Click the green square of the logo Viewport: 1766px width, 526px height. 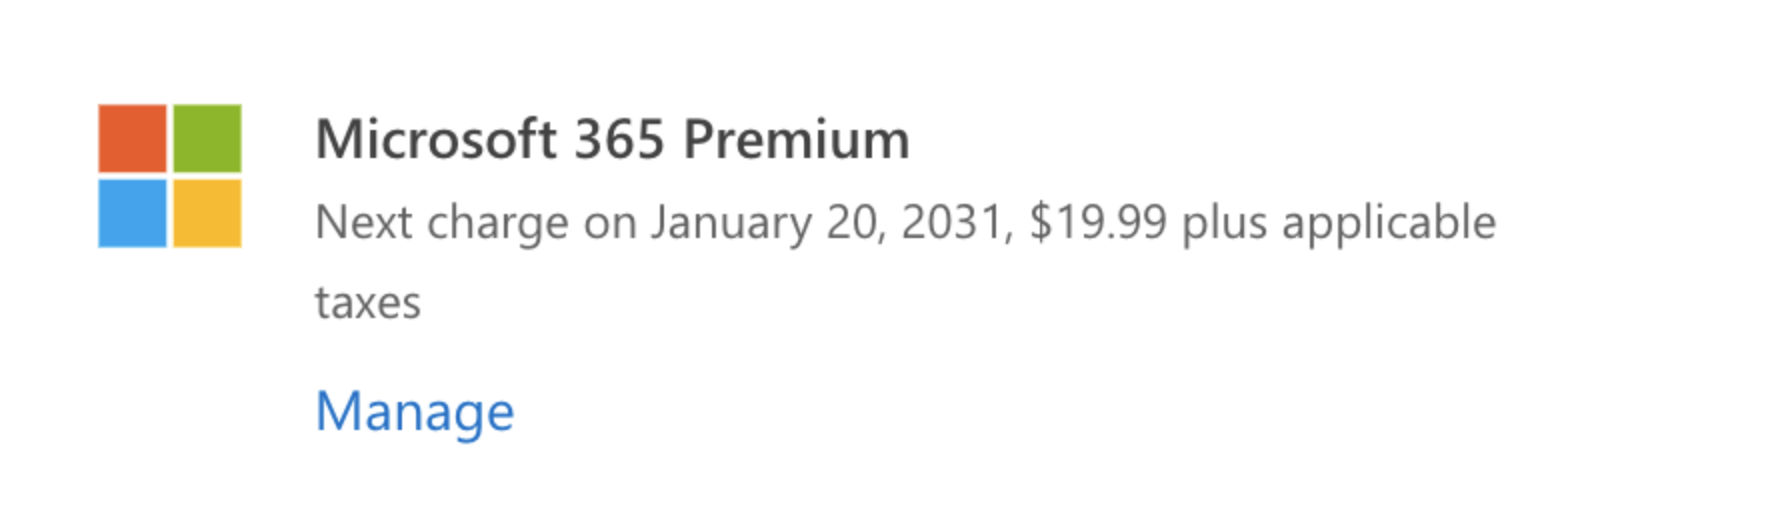[x=207, y=138]
